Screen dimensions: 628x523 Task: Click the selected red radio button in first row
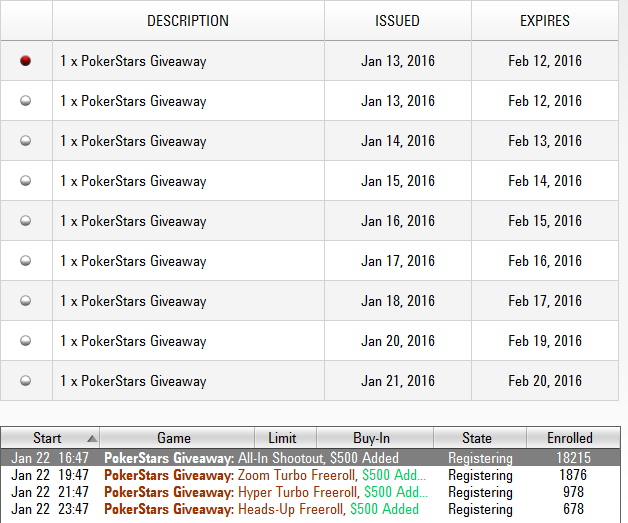26,61
